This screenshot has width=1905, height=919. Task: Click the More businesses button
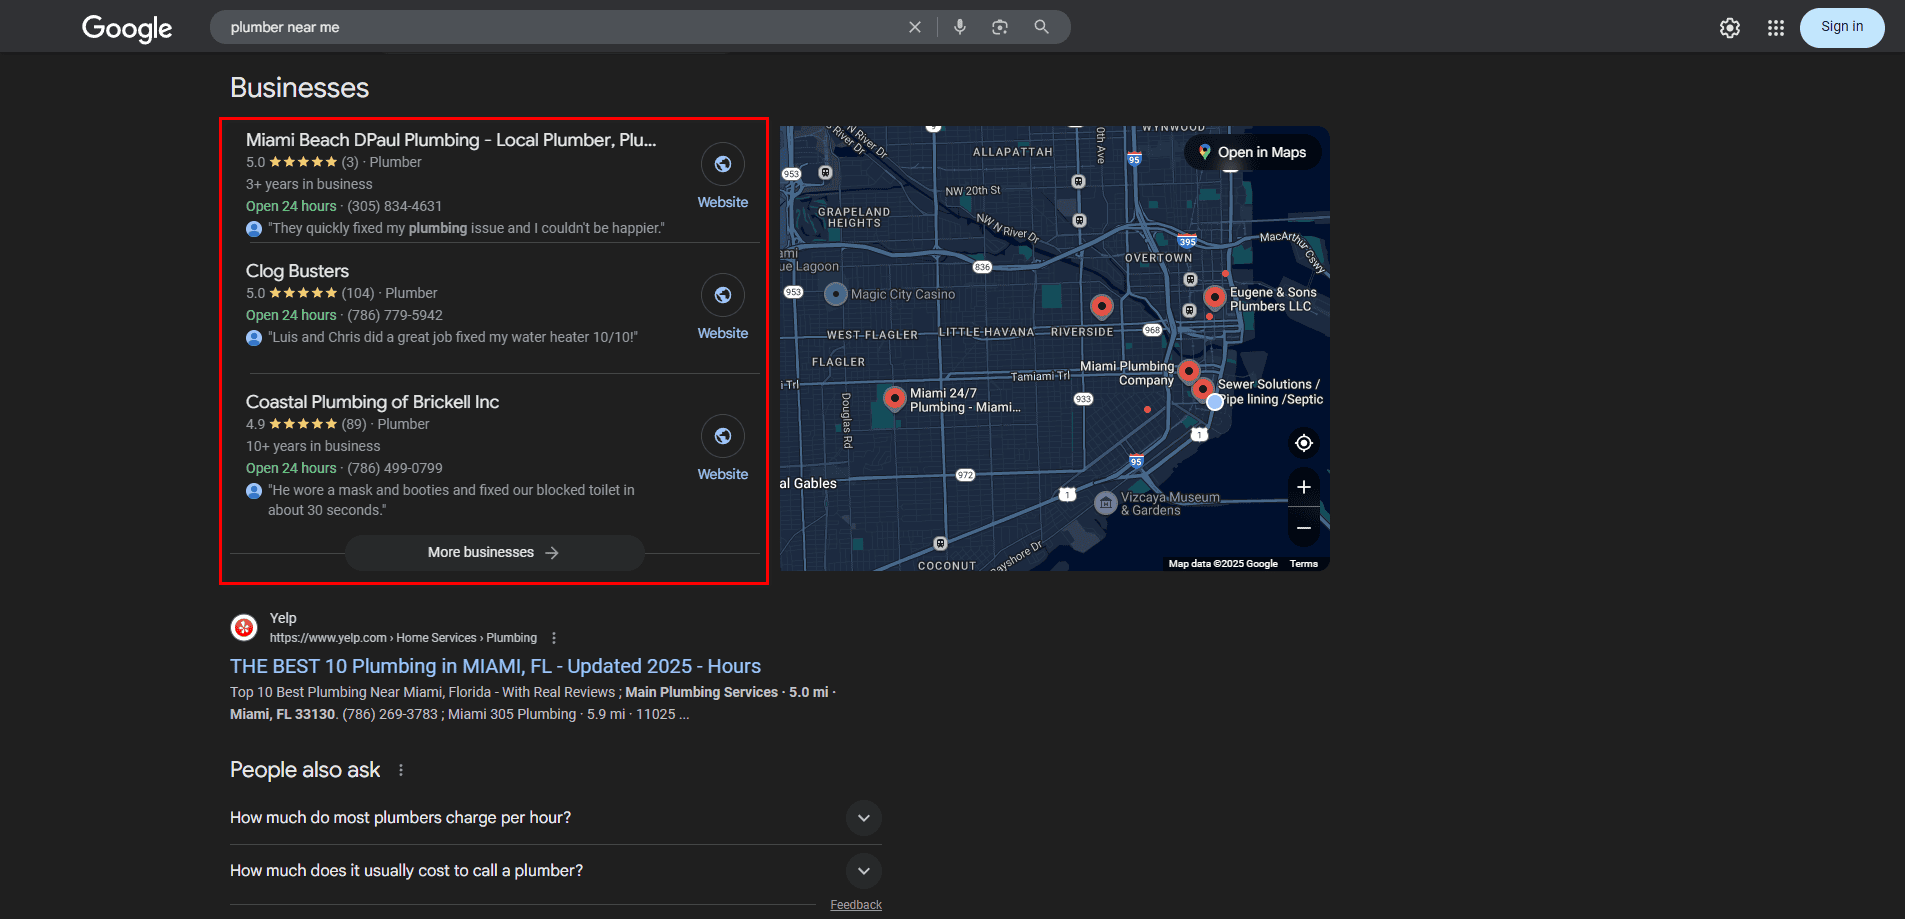click(x=494, y=552)
